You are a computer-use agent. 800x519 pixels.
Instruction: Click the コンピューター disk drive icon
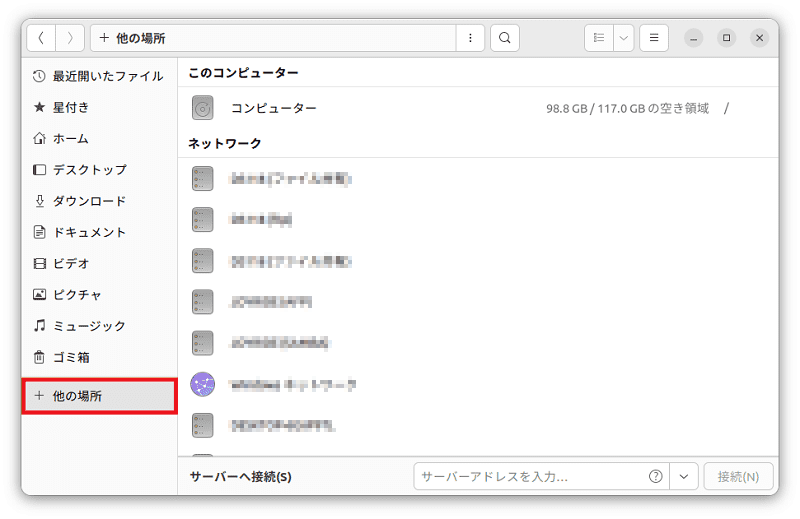203,108
